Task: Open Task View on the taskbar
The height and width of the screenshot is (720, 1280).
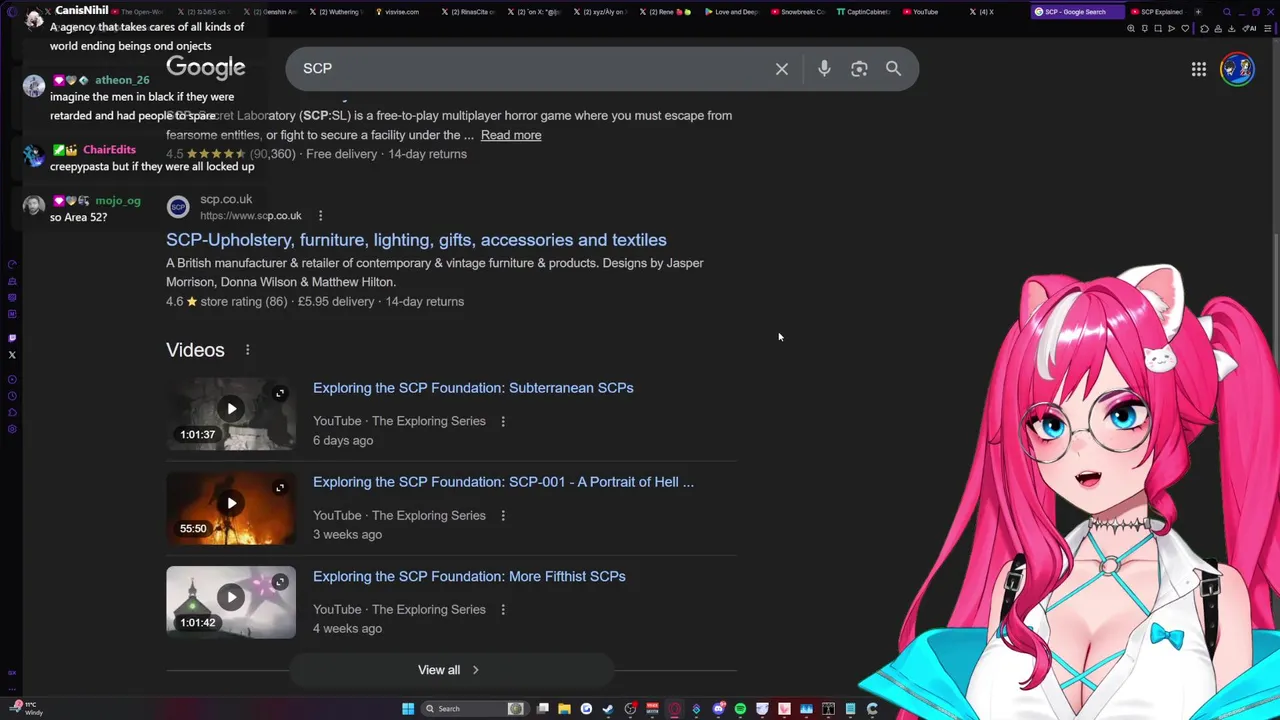Action: coord(542,709)
